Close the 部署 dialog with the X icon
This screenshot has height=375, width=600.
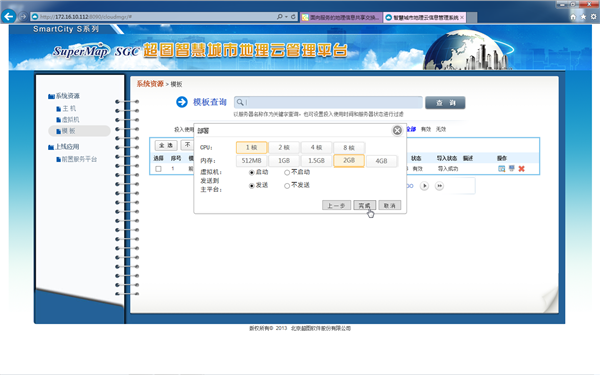point(397,130)
